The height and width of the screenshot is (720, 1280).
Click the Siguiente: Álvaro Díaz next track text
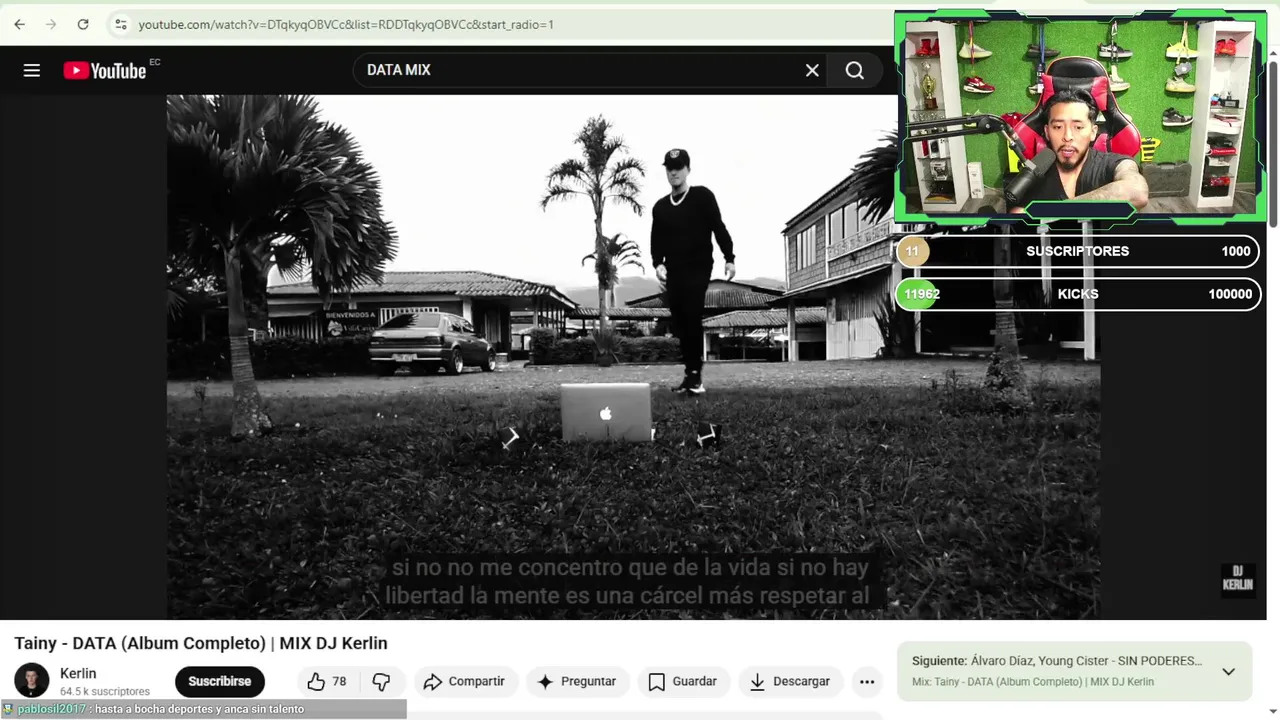coord(1057,661)
